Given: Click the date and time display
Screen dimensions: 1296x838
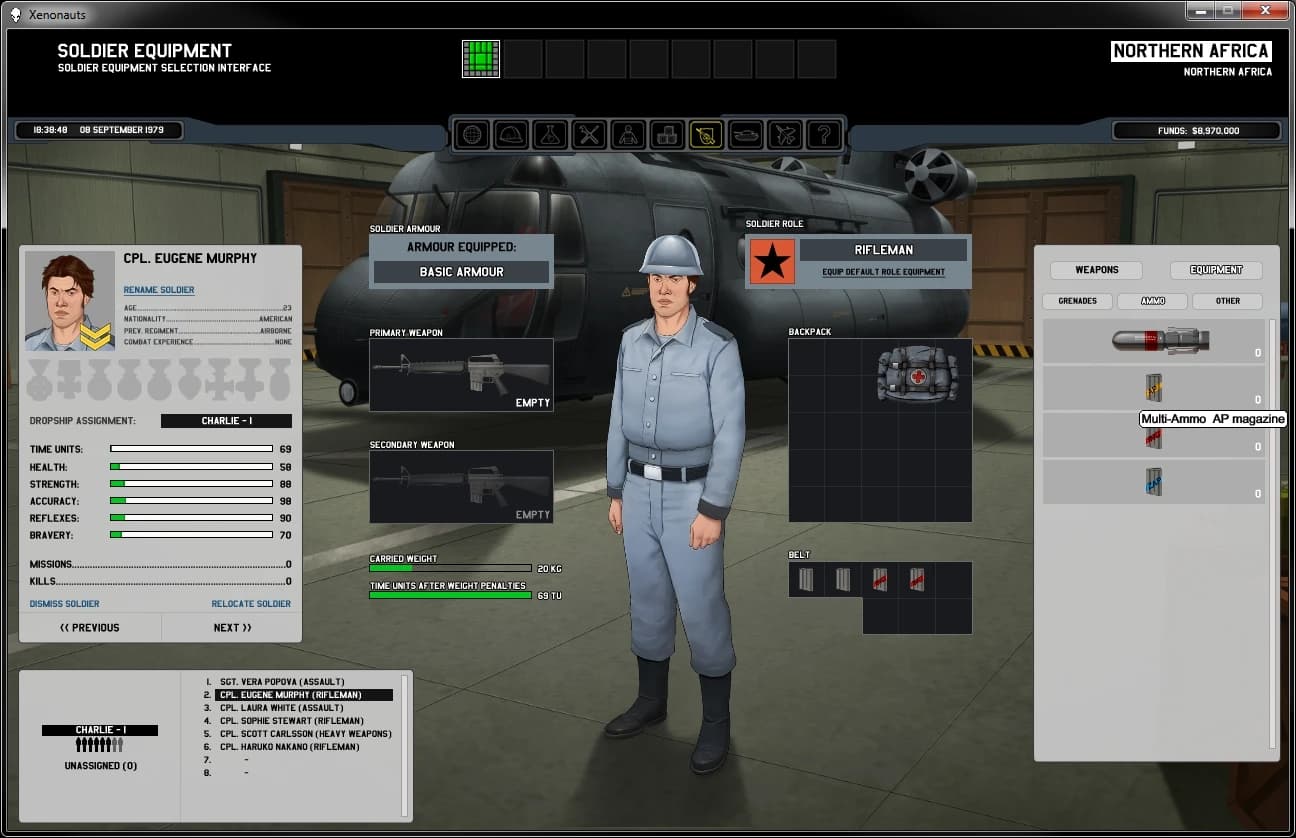Looking at the screenshot, I should pos(99,130).
